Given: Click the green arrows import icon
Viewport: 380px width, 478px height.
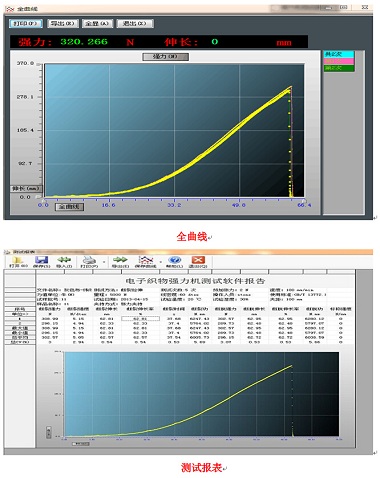Looking at the screenshot, I should [x=64, y=262].
